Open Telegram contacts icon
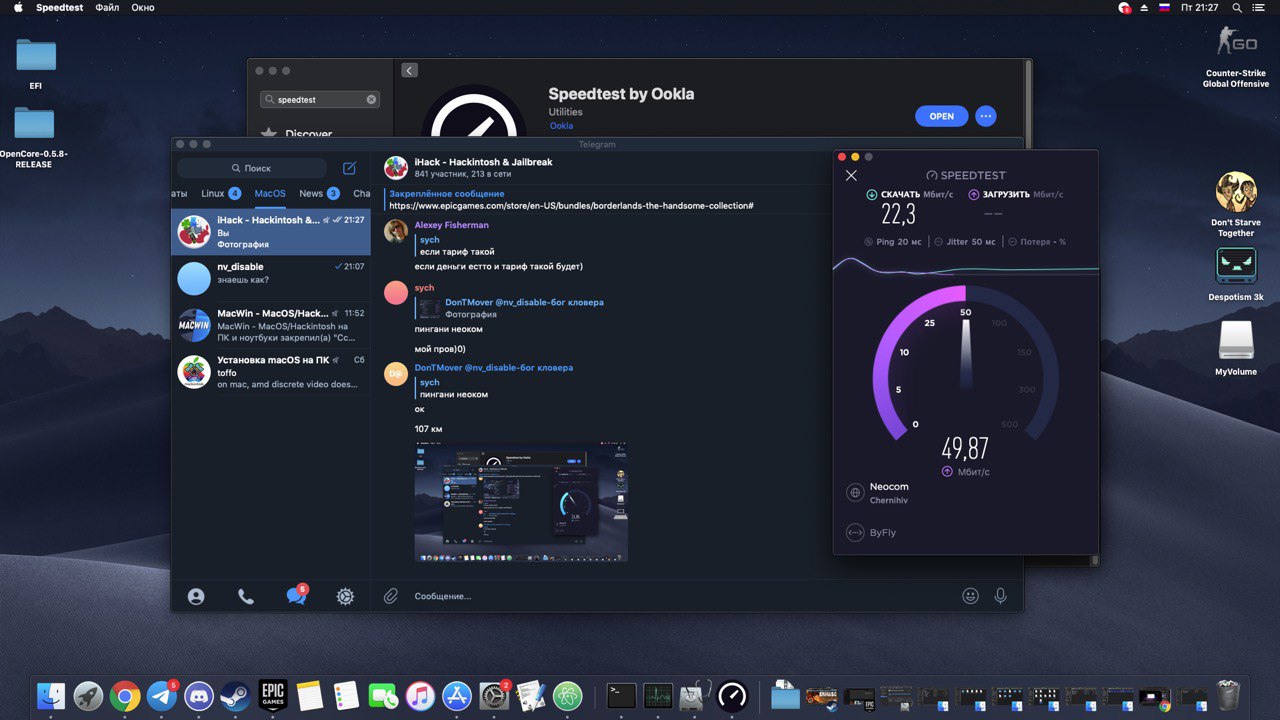1280x720 pixels. point(196,596)
